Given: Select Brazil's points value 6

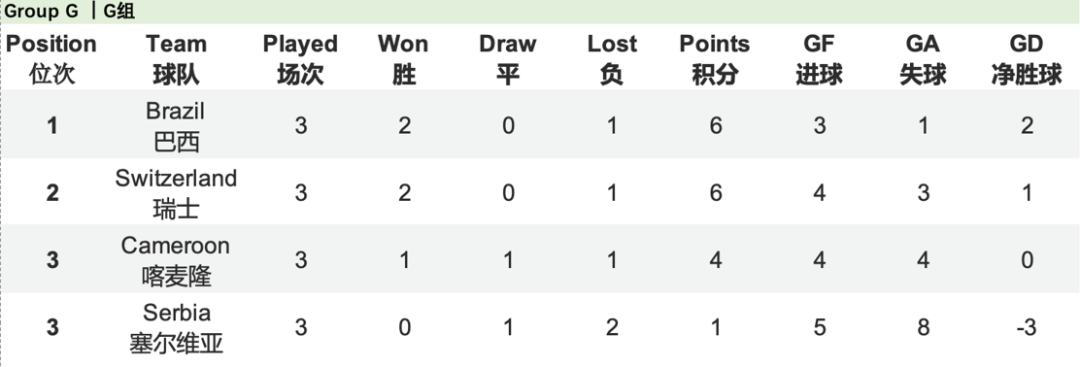Looking at the screenshot, I should pyautogui.click(x=715, y=126).
